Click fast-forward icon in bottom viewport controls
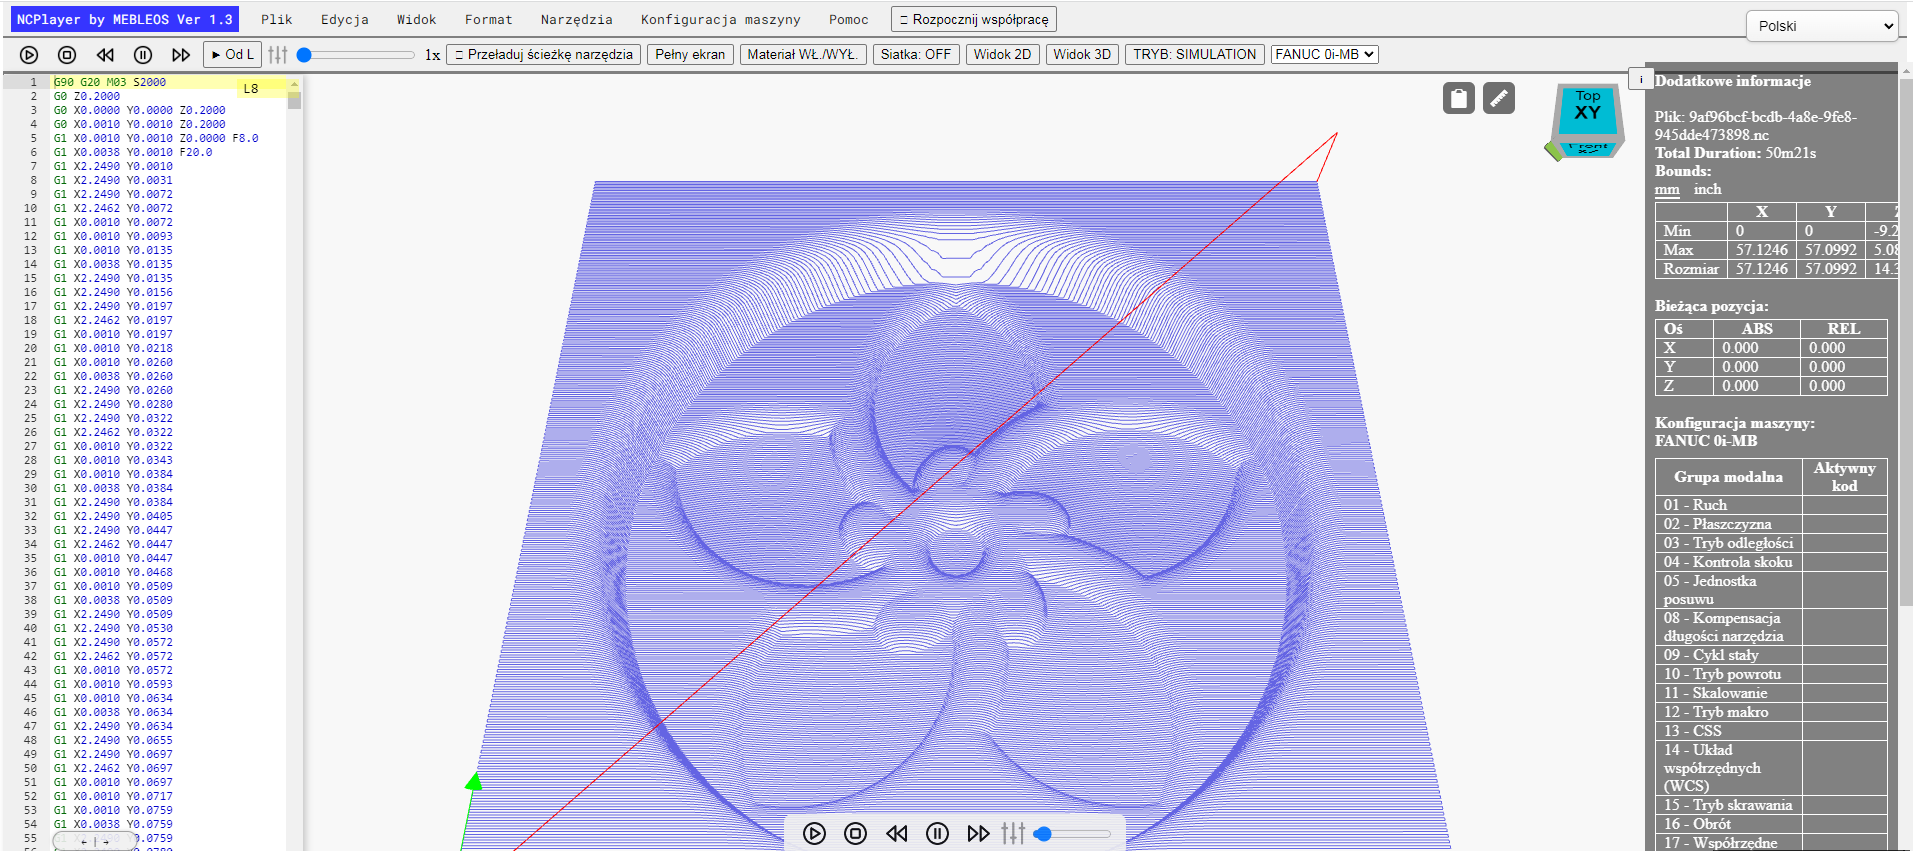Viewport: 1913px width, 851px height. (978, 833)
